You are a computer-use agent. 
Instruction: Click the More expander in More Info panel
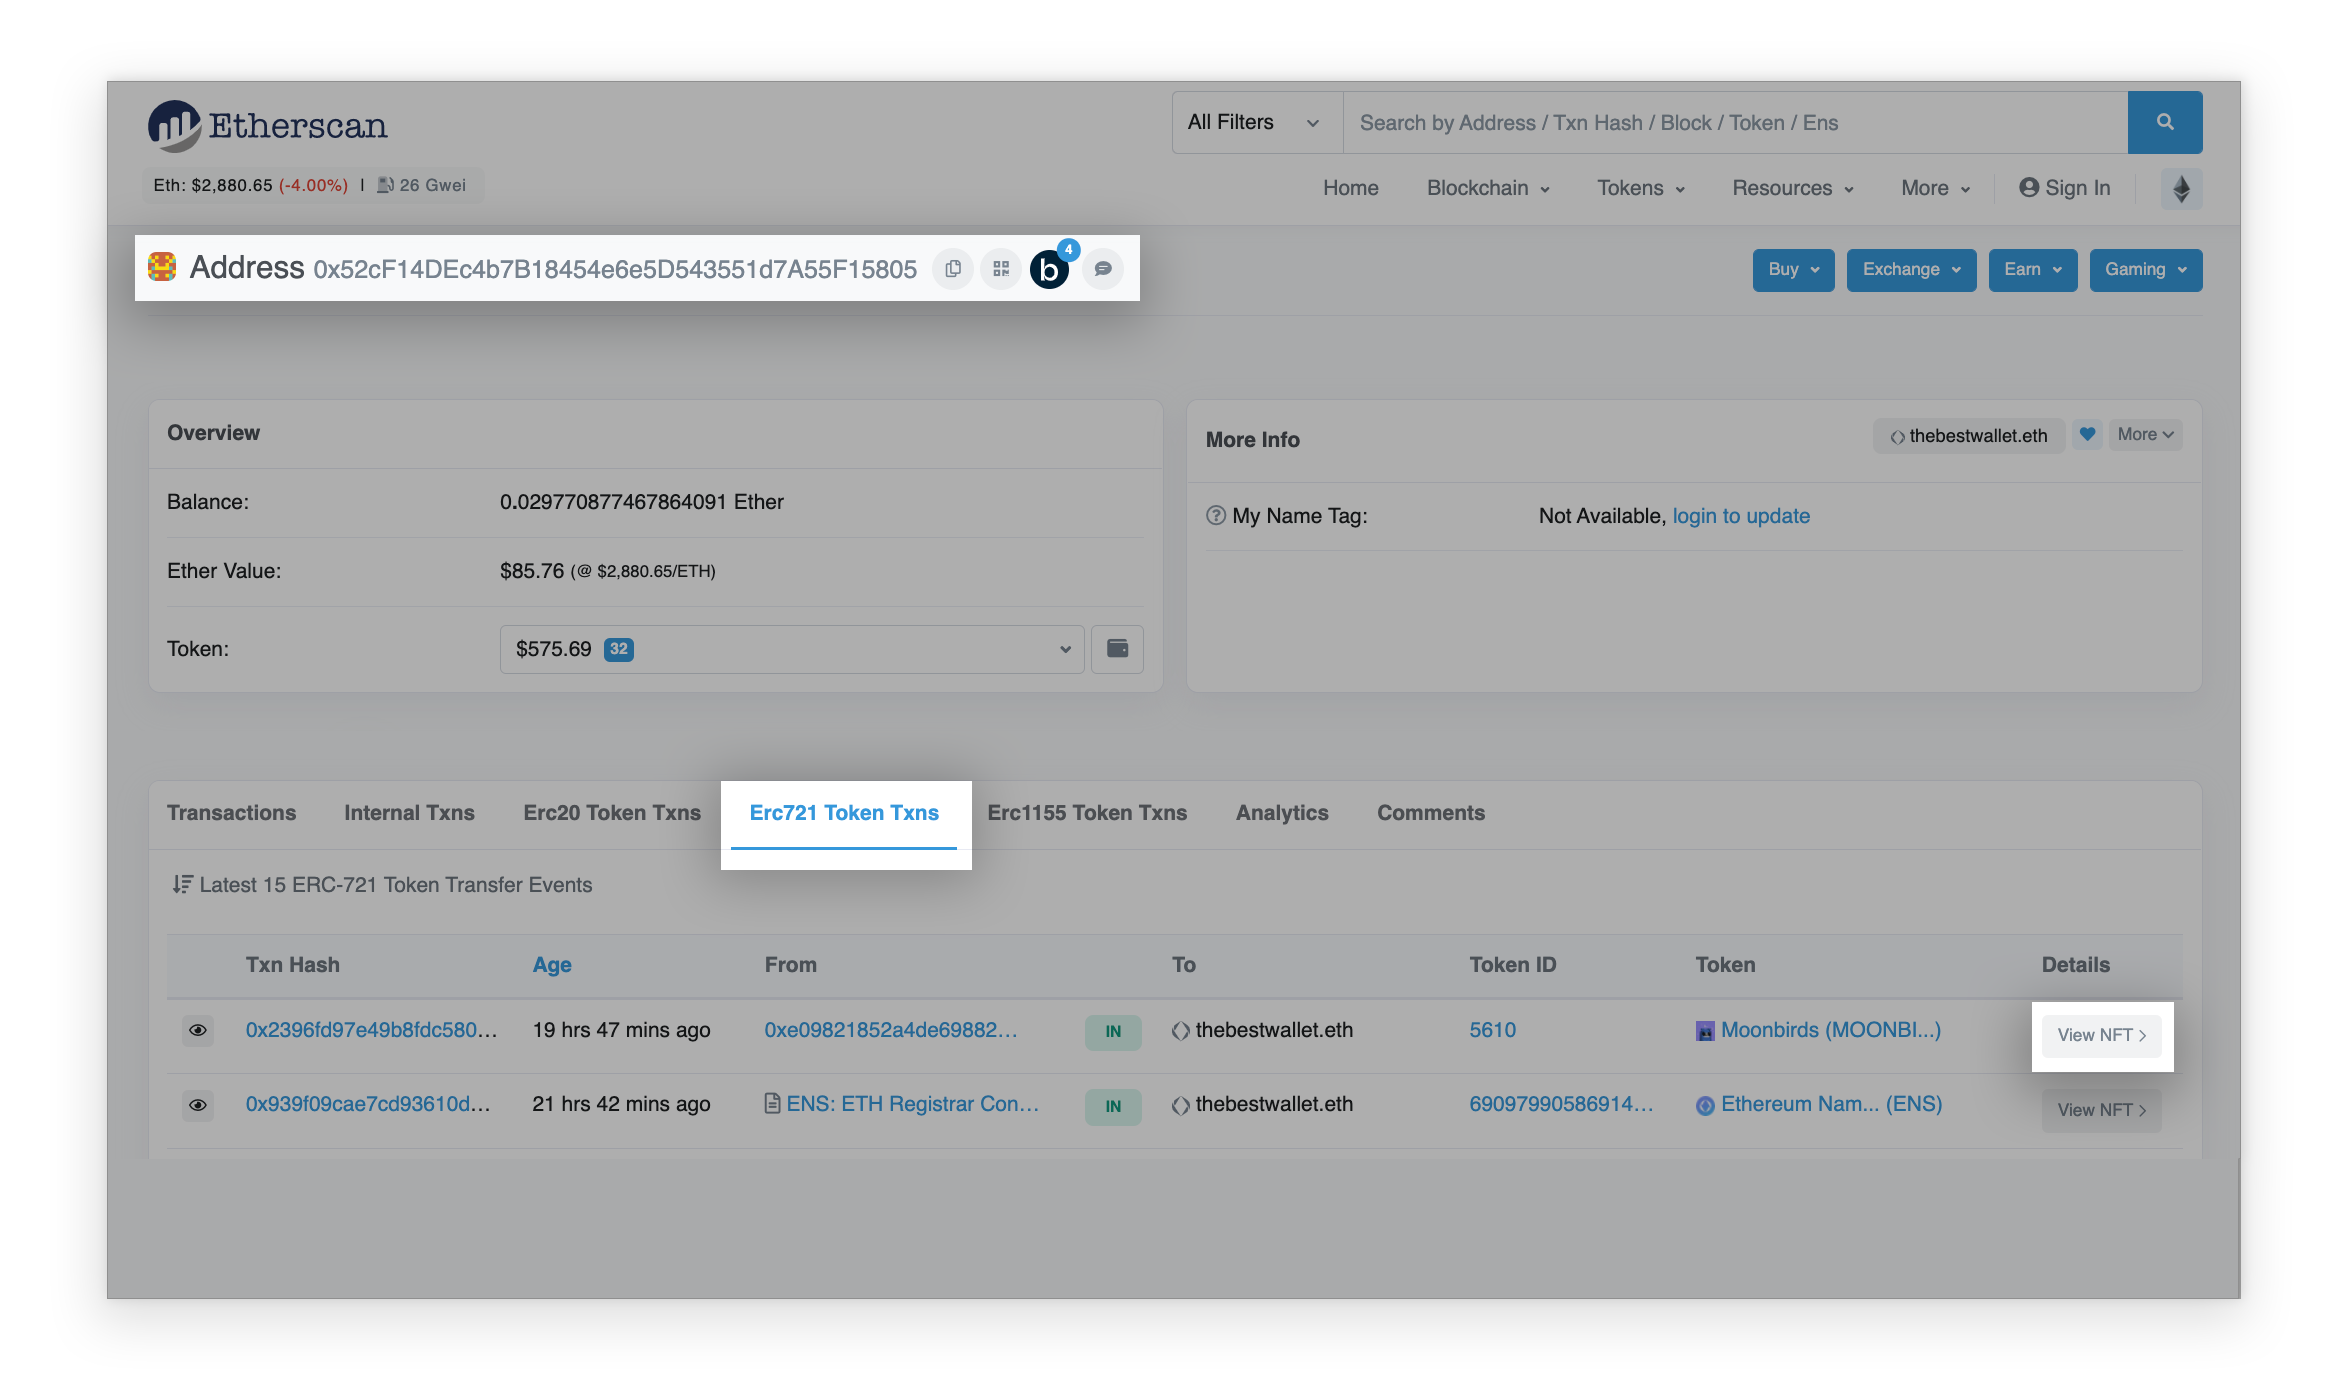(x=2145, y=434)
